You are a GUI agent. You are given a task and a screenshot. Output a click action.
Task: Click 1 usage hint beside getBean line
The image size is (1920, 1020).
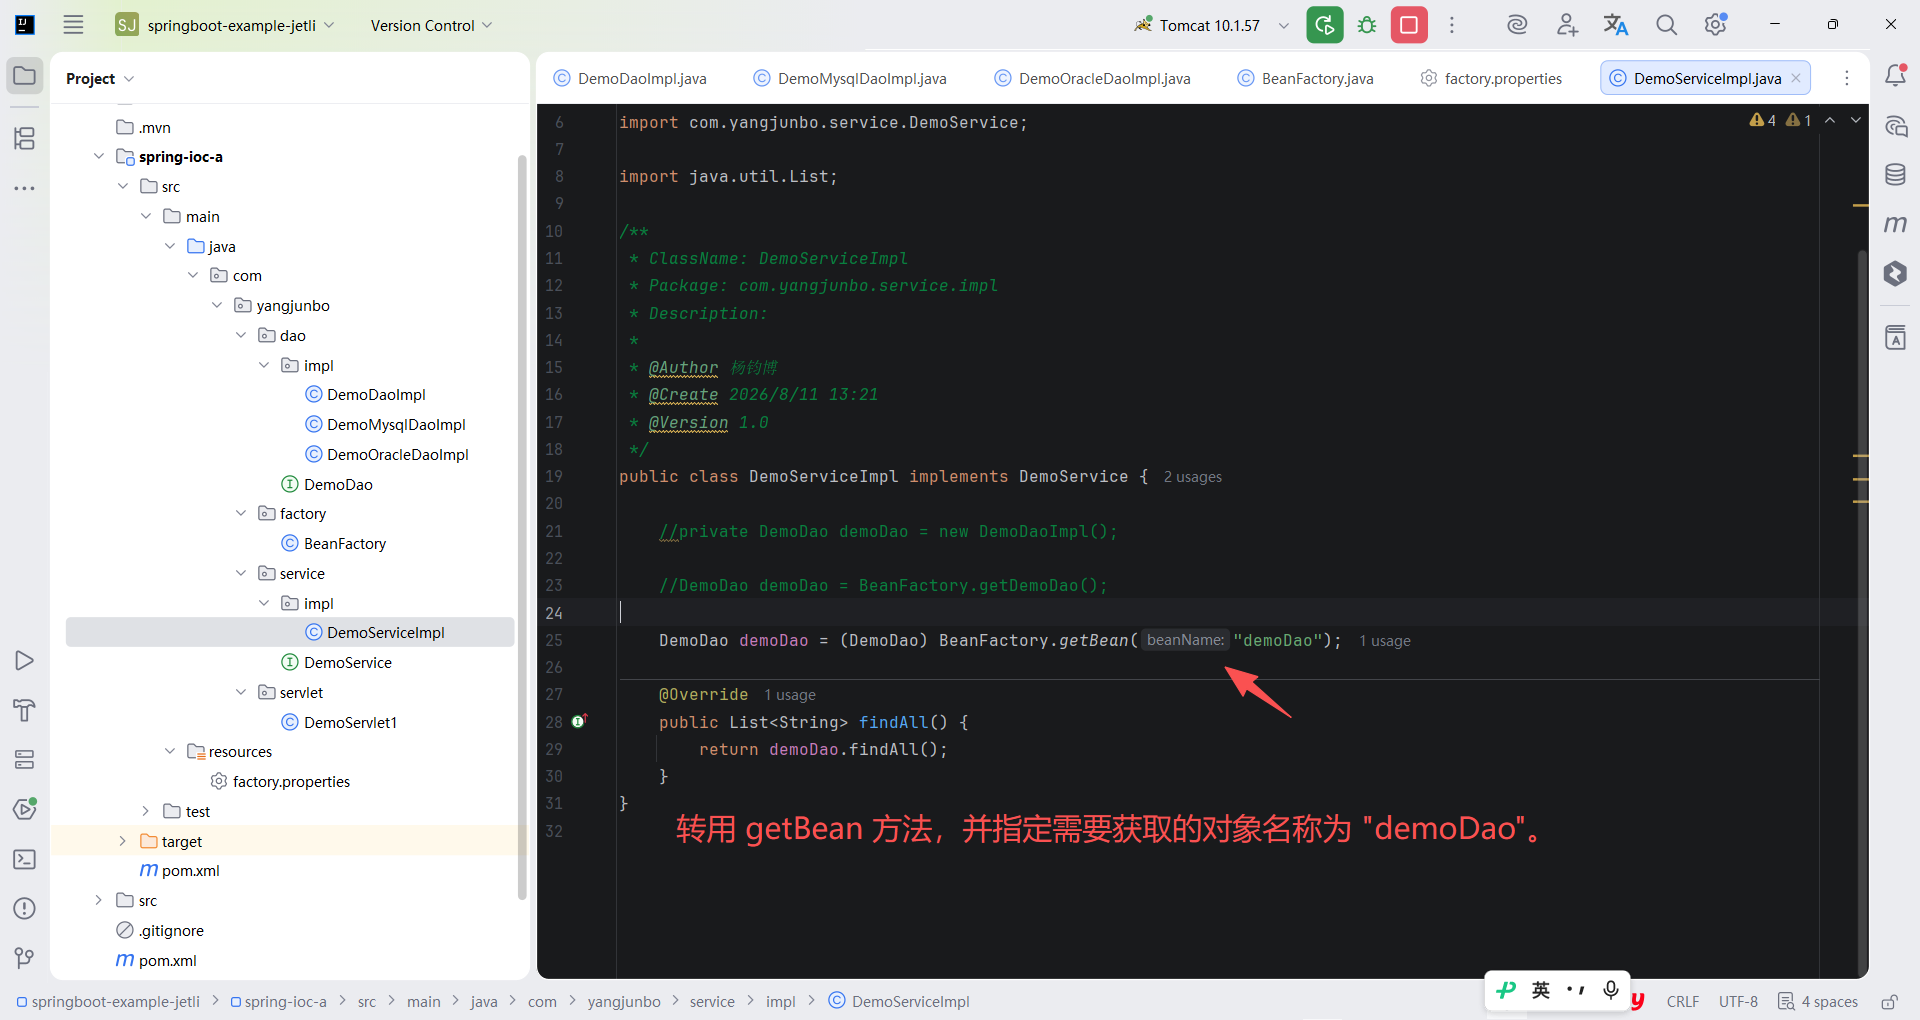pos(1384,641)
